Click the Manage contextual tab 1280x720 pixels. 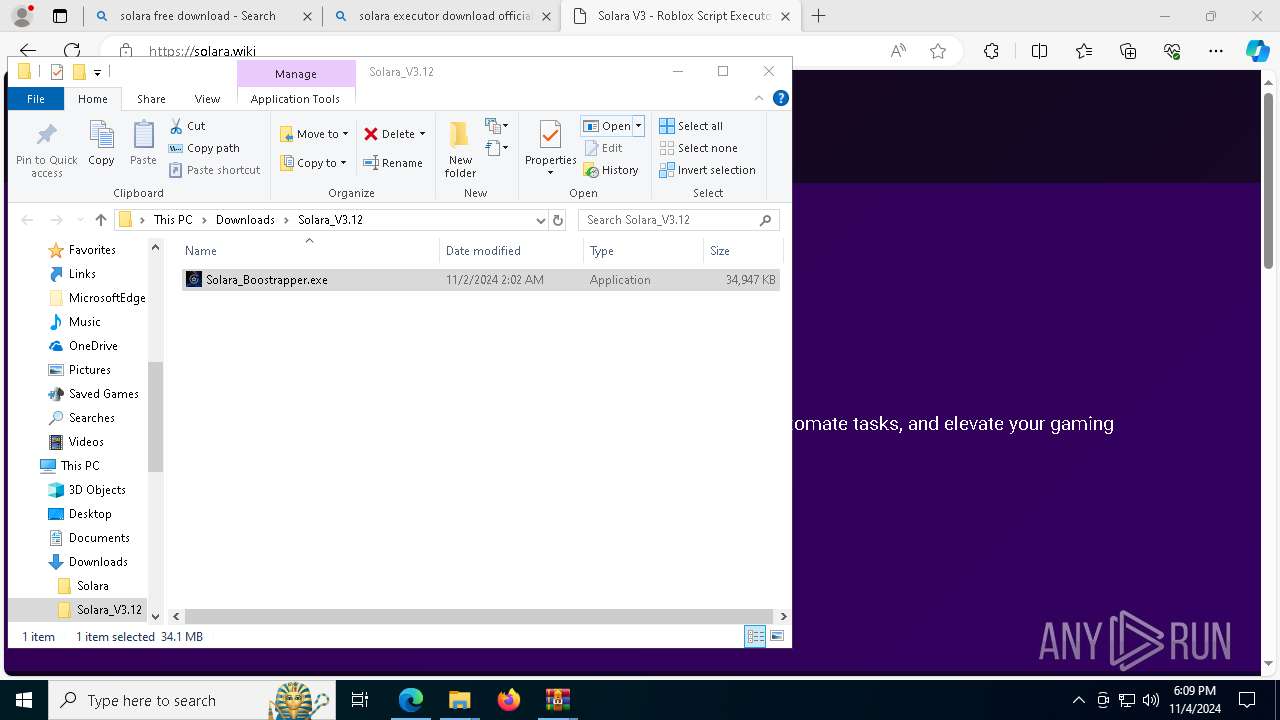coord(296,74)
